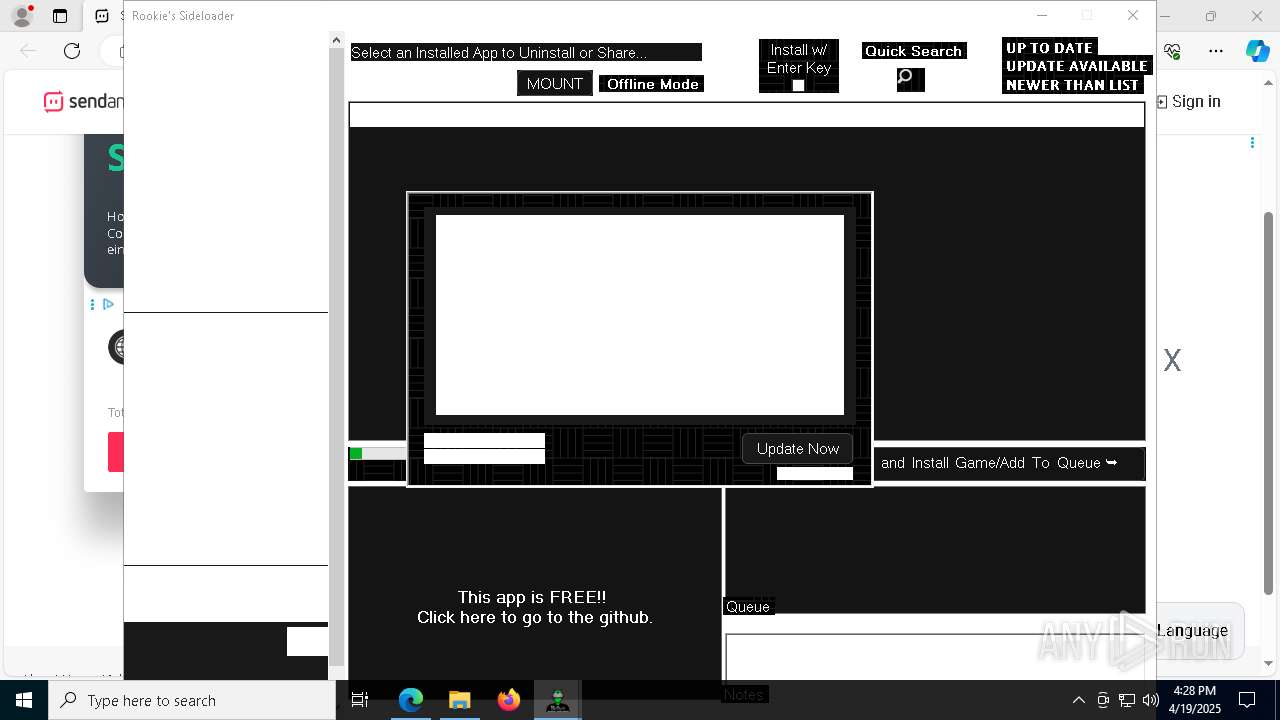Open Edge tab actions menu
1280x720 pixels.
click(x=60, y=16)
